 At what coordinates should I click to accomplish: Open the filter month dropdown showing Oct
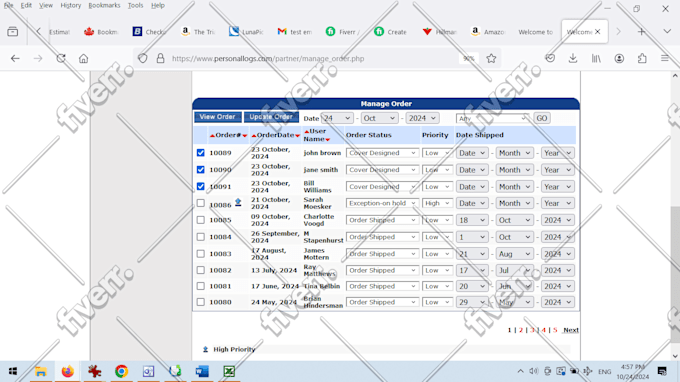pyautogui.click(x=379, y=118)
